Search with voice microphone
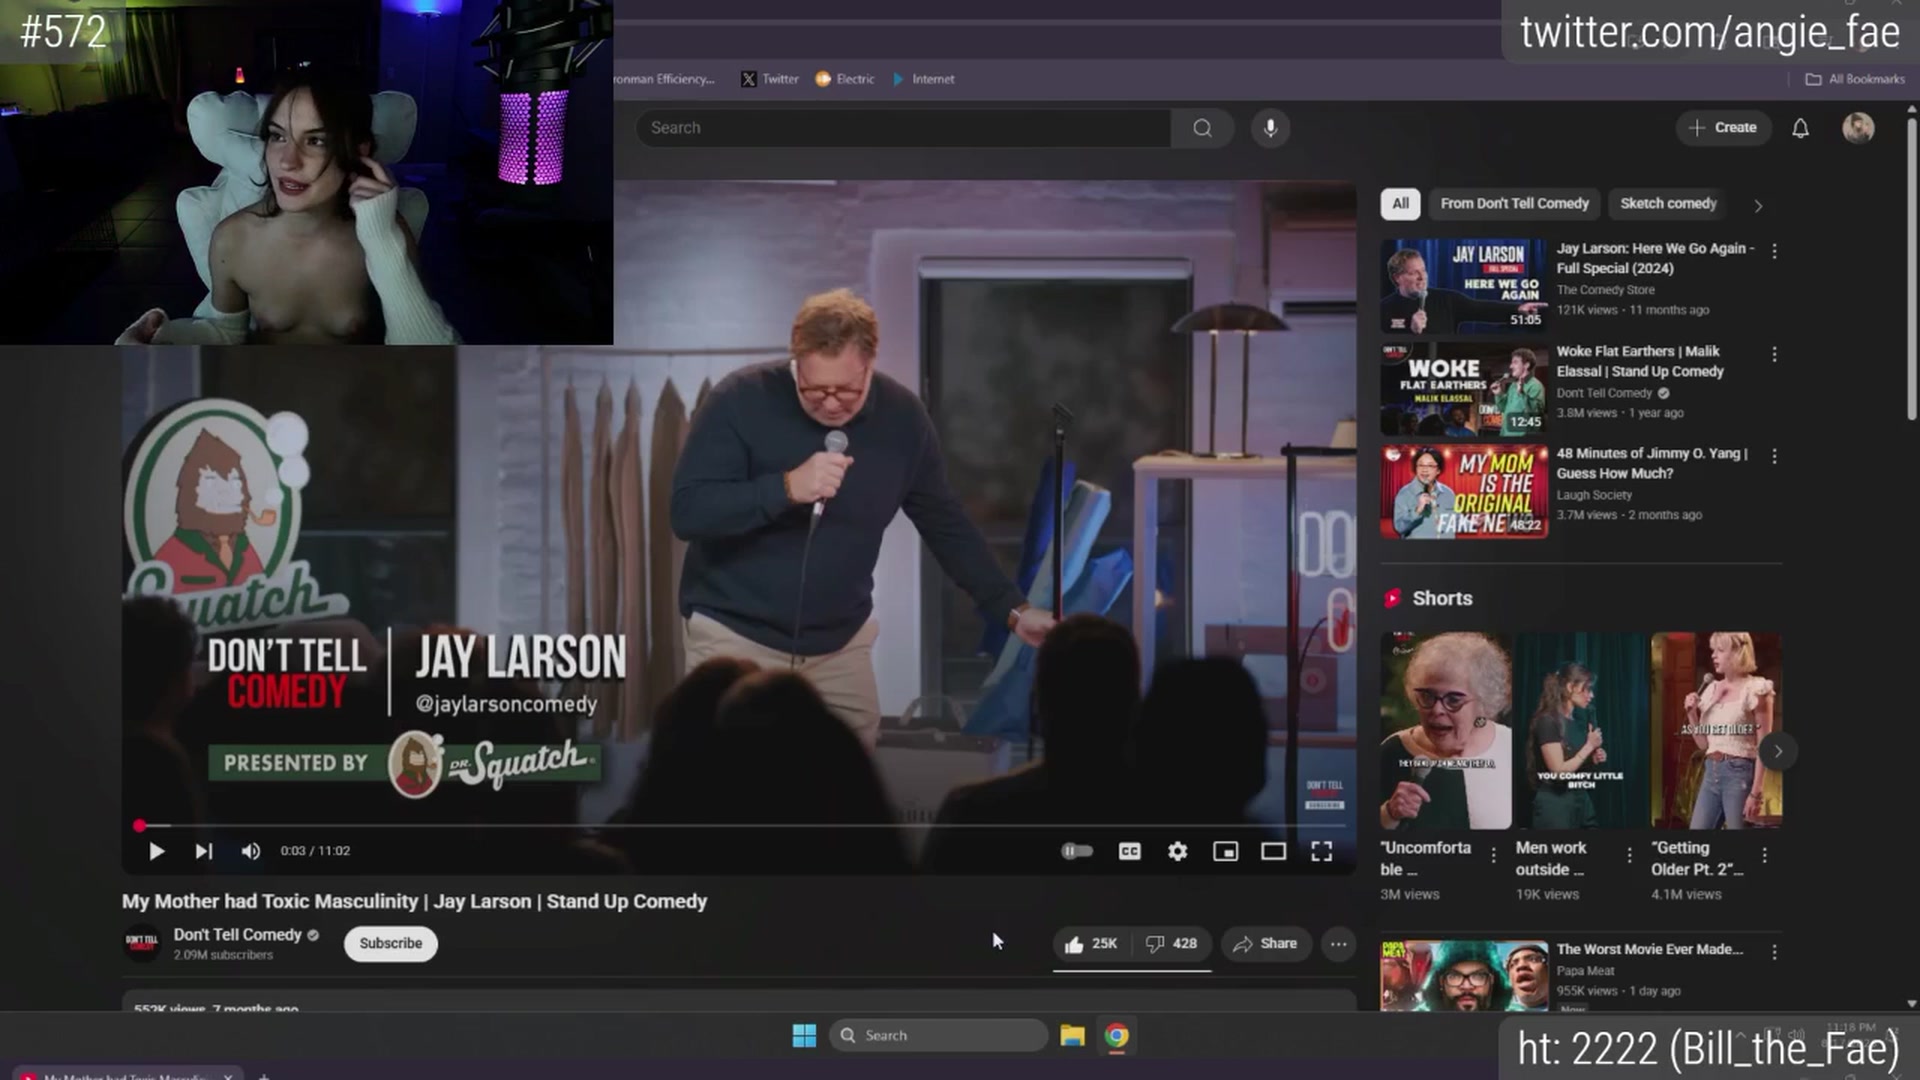The width and height of the screenshot is (1920, 1080). (x=1270, y=128)
